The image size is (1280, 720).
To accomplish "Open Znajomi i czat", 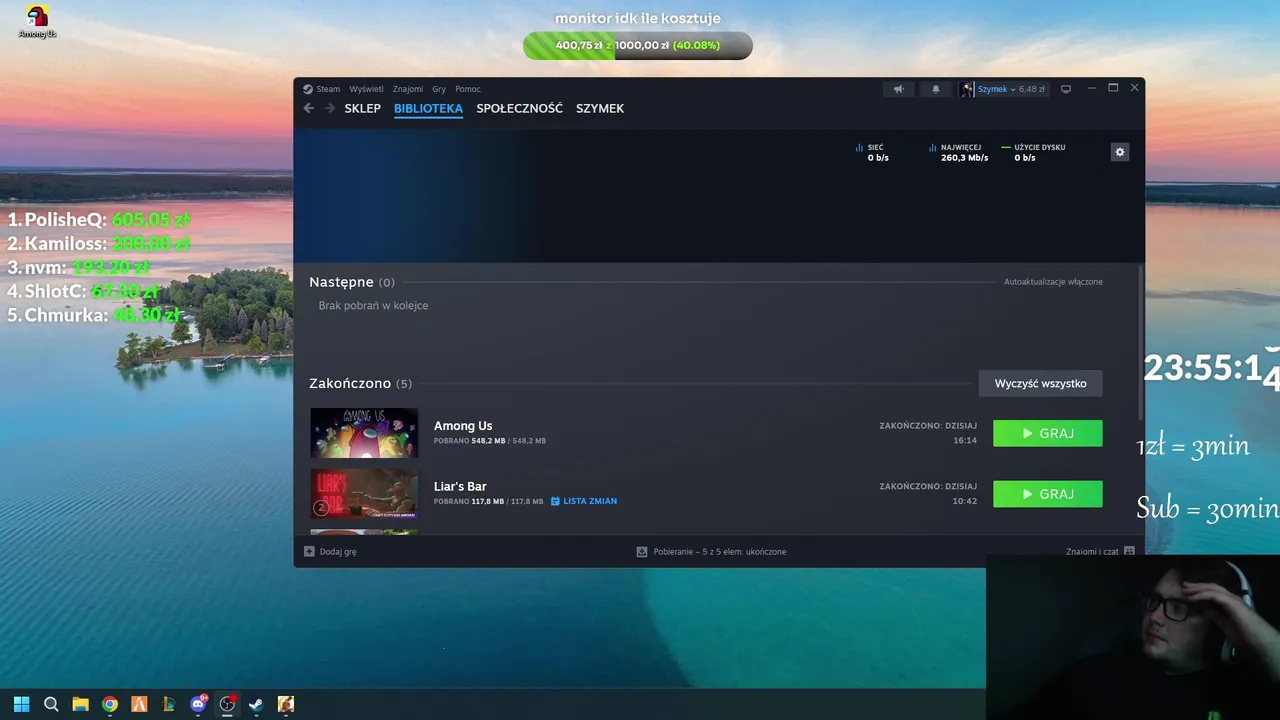I will tap(1092, 551).
